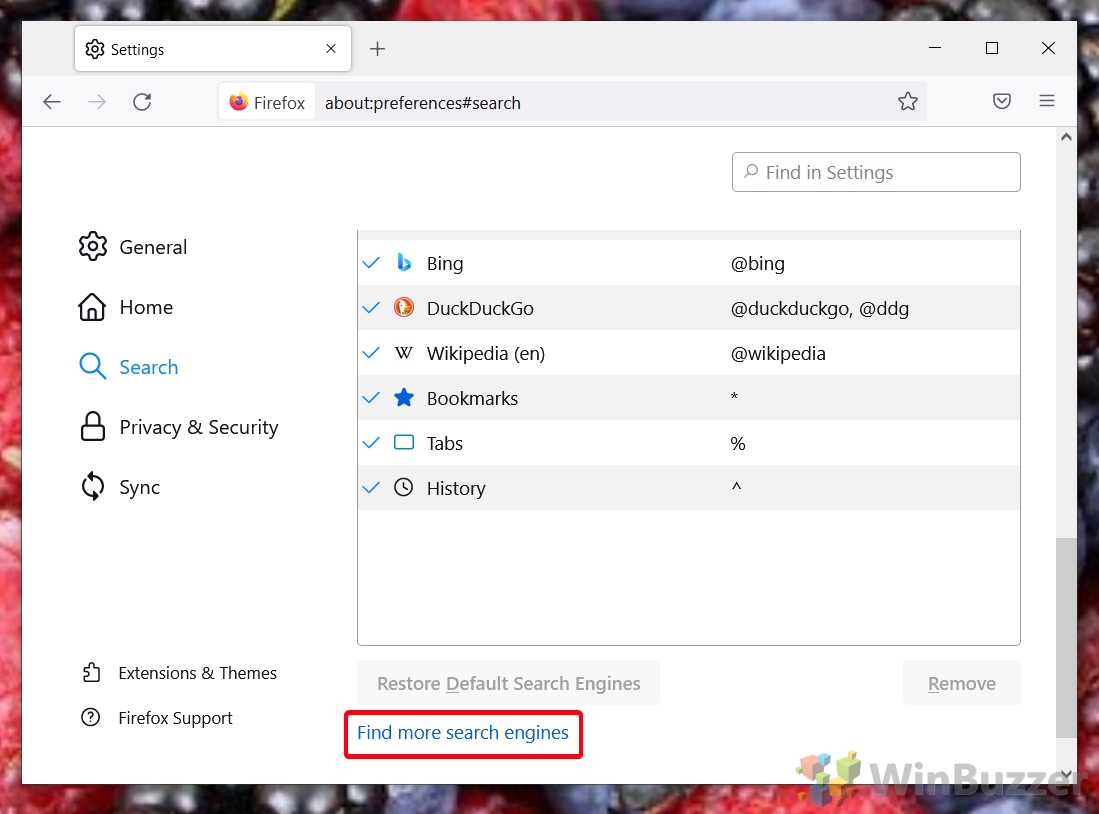The height and width of the screenshot is (814, 1099).
Task: Select the History row name
Action: click(456, 488)
